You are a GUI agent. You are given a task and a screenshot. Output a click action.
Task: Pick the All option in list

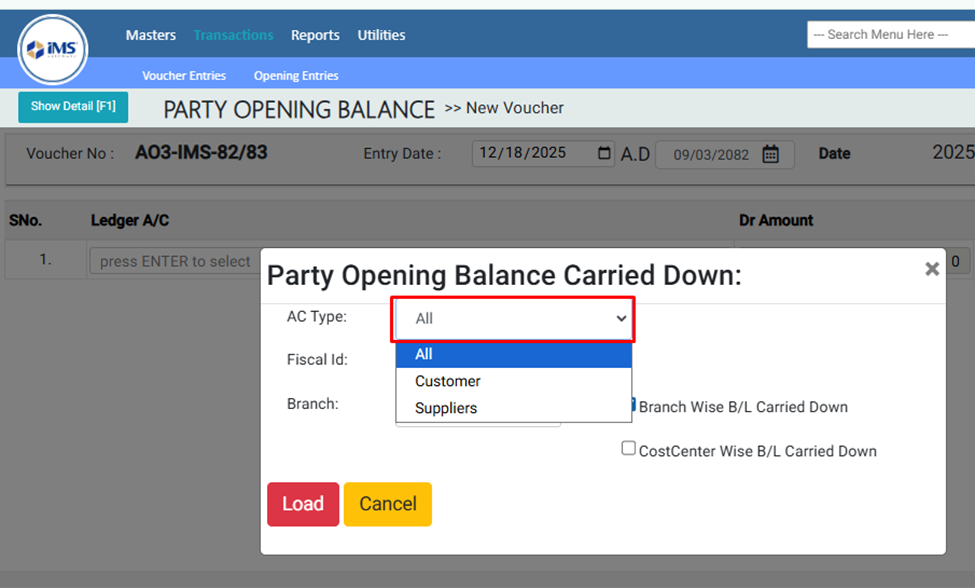424,354
